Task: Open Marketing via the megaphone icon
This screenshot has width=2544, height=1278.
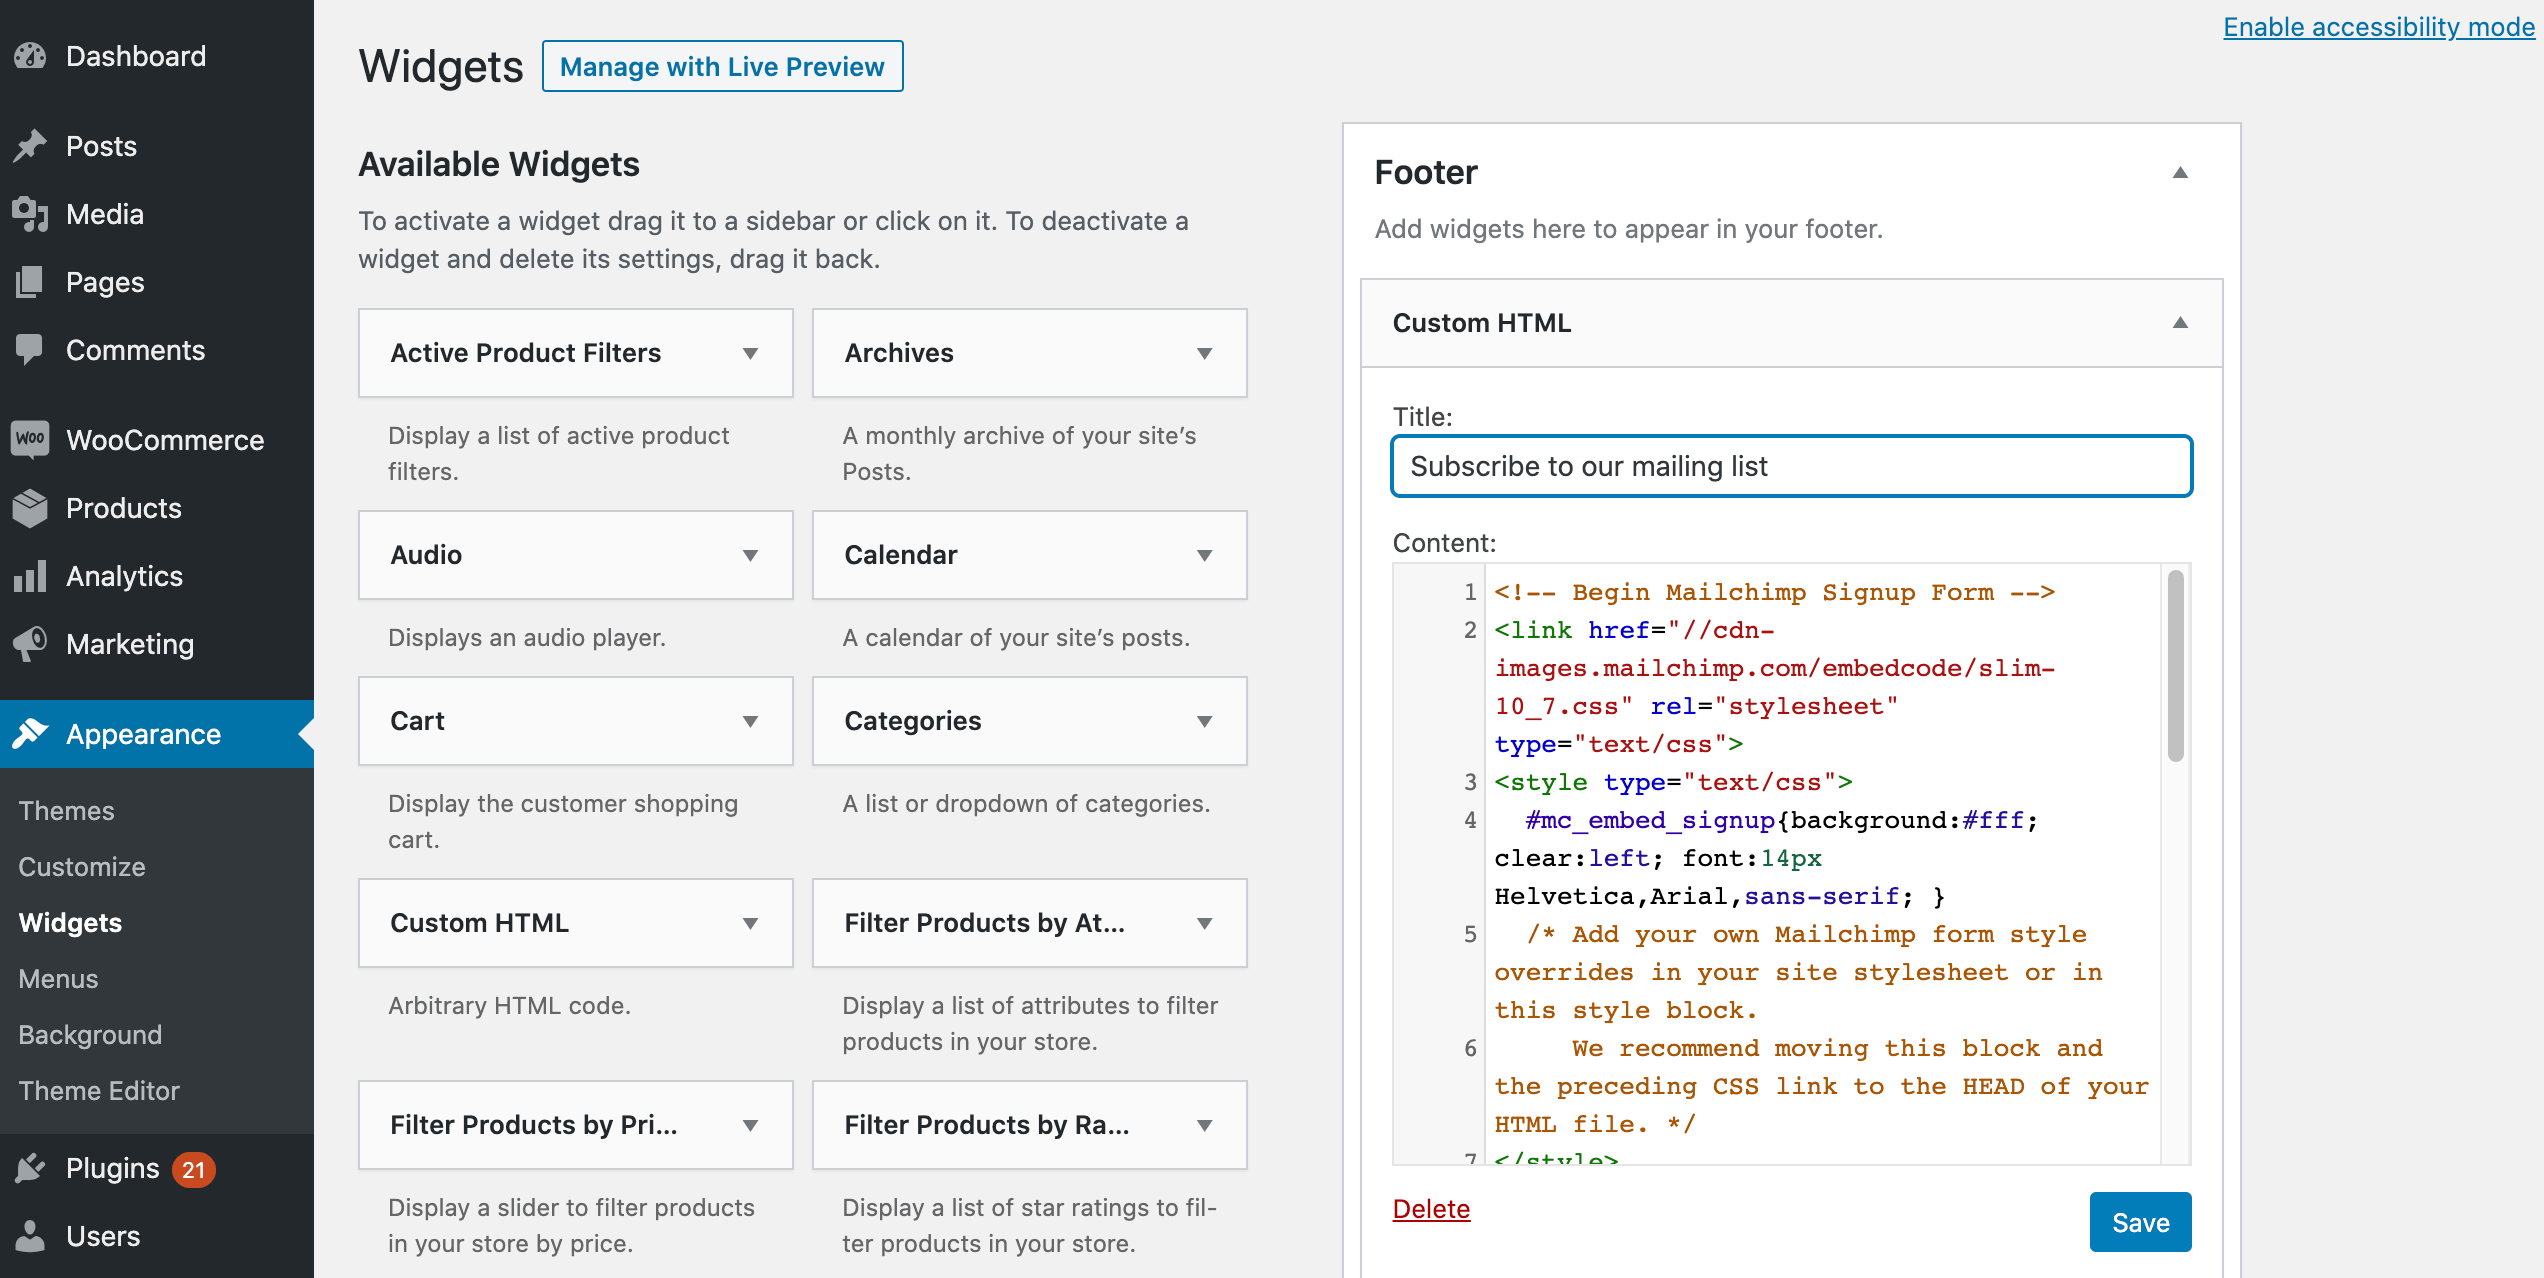Action: coord(30,644)
